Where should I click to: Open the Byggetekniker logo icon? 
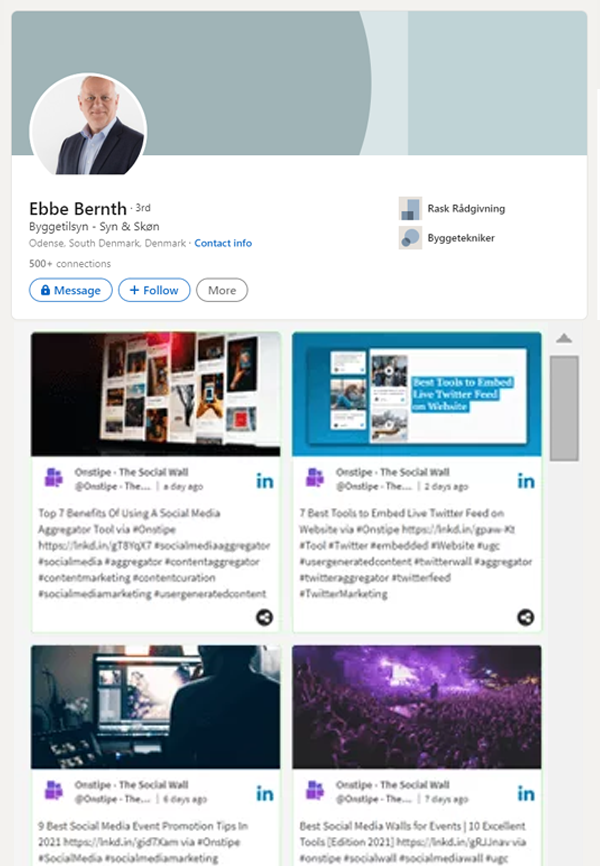coord(410,238)
